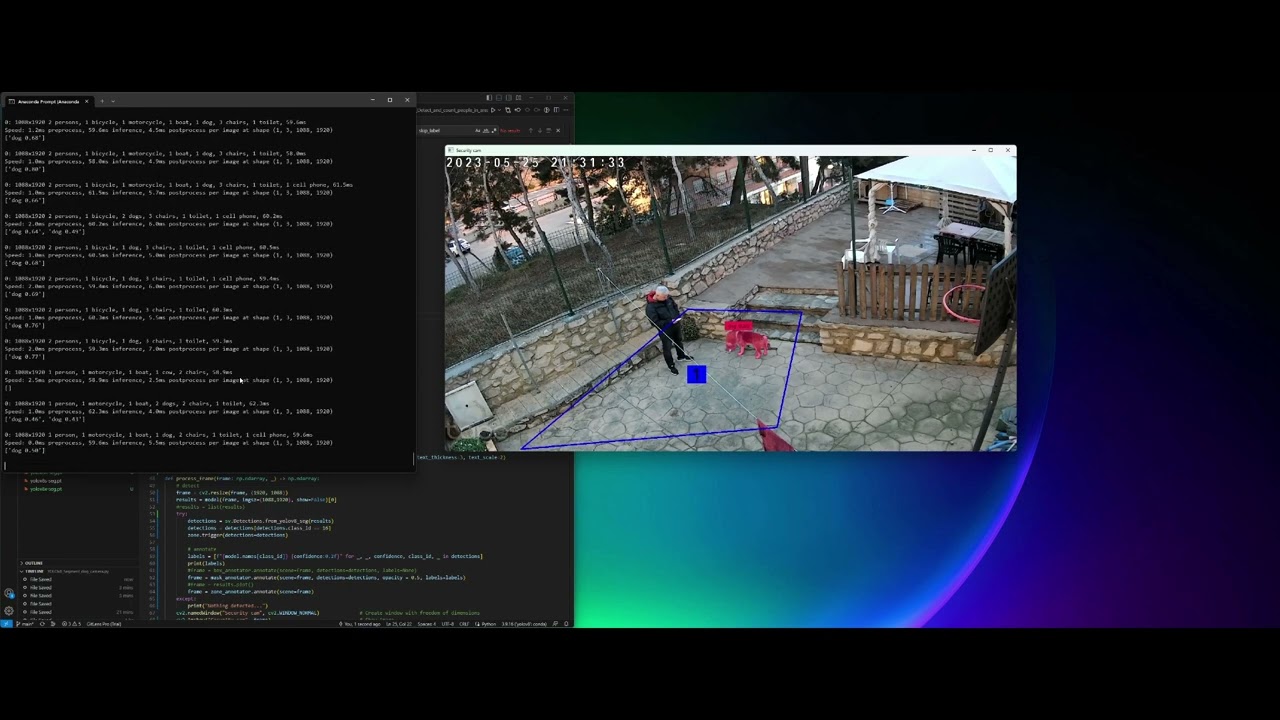
Task: Open a new terminal tab with plus button
Action: (101, 101)
